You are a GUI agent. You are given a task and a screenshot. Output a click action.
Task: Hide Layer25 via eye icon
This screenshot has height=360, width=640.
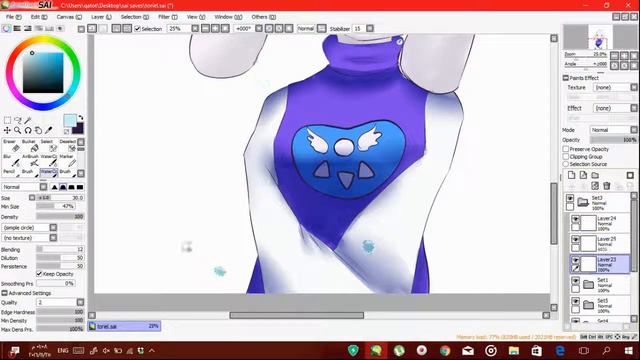576,240
